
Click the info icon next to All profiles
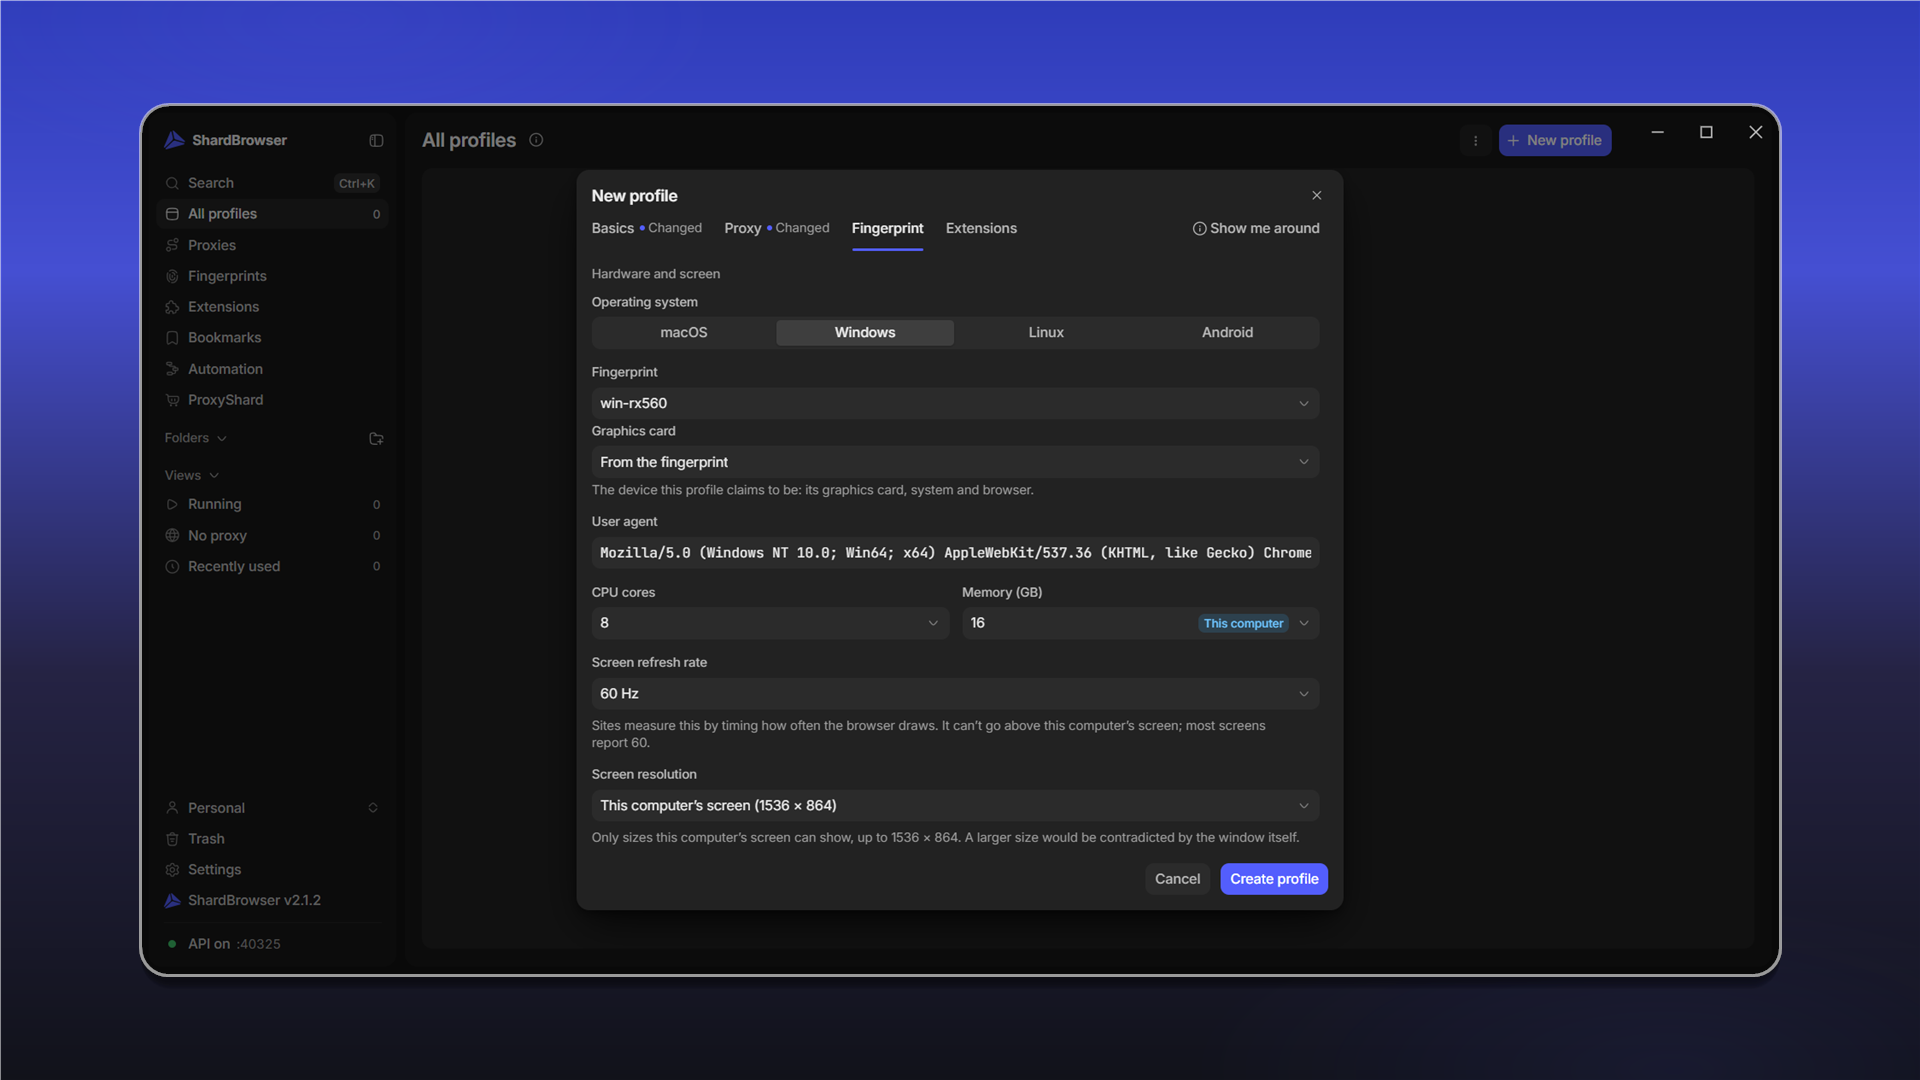point(536,140)
